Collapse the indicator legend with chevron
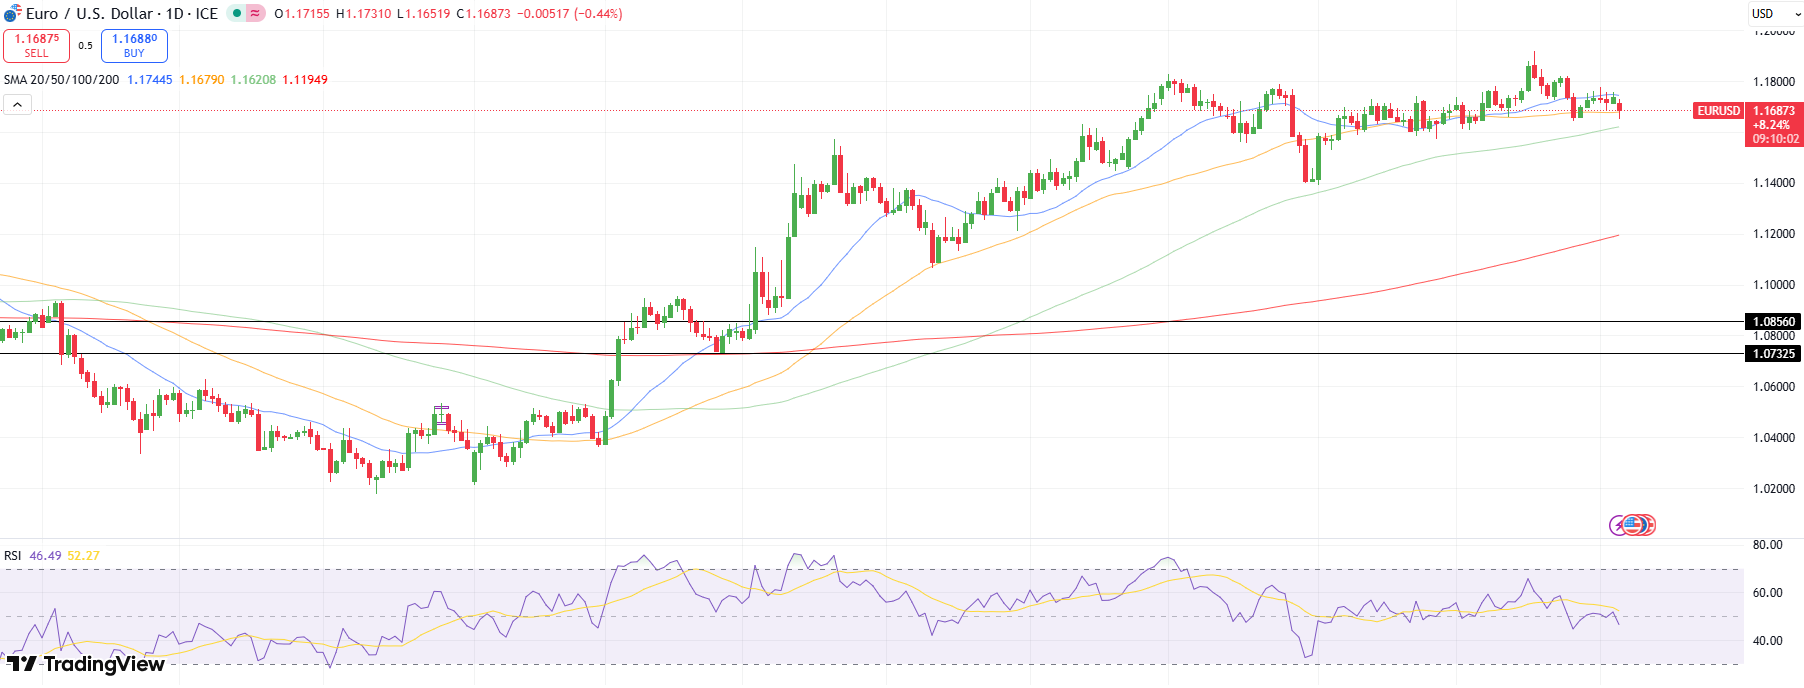Screen dimensions: 1804x688 [17, 104]
